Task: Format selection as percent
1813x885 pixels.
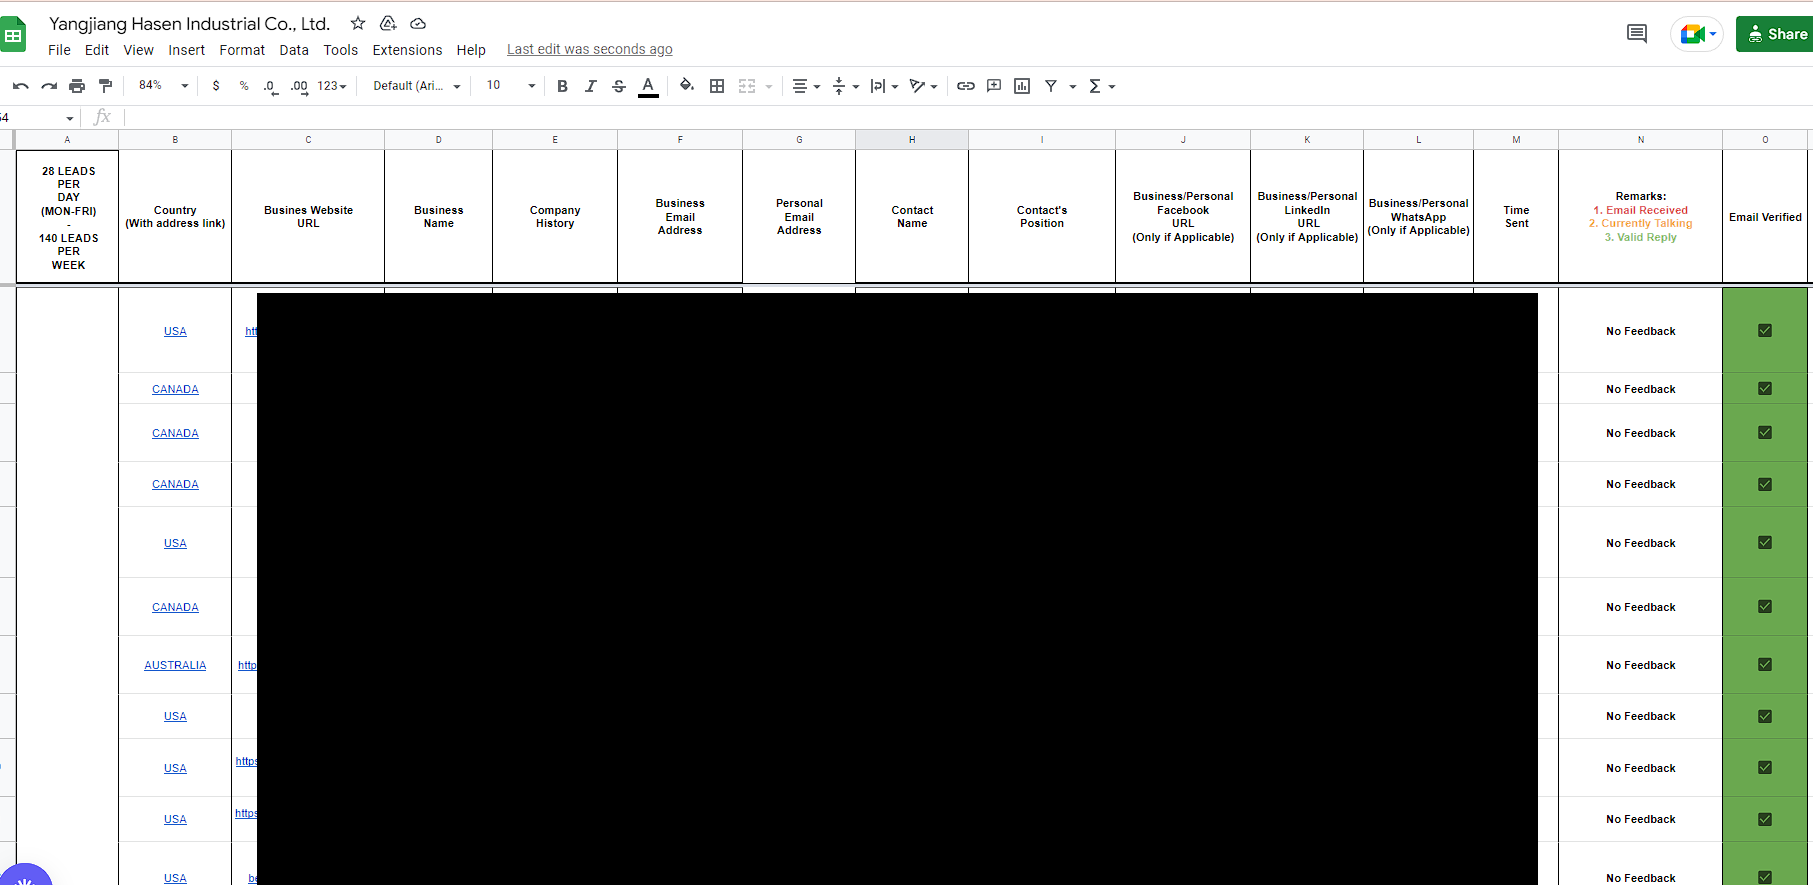Action: tap(244, 86)
